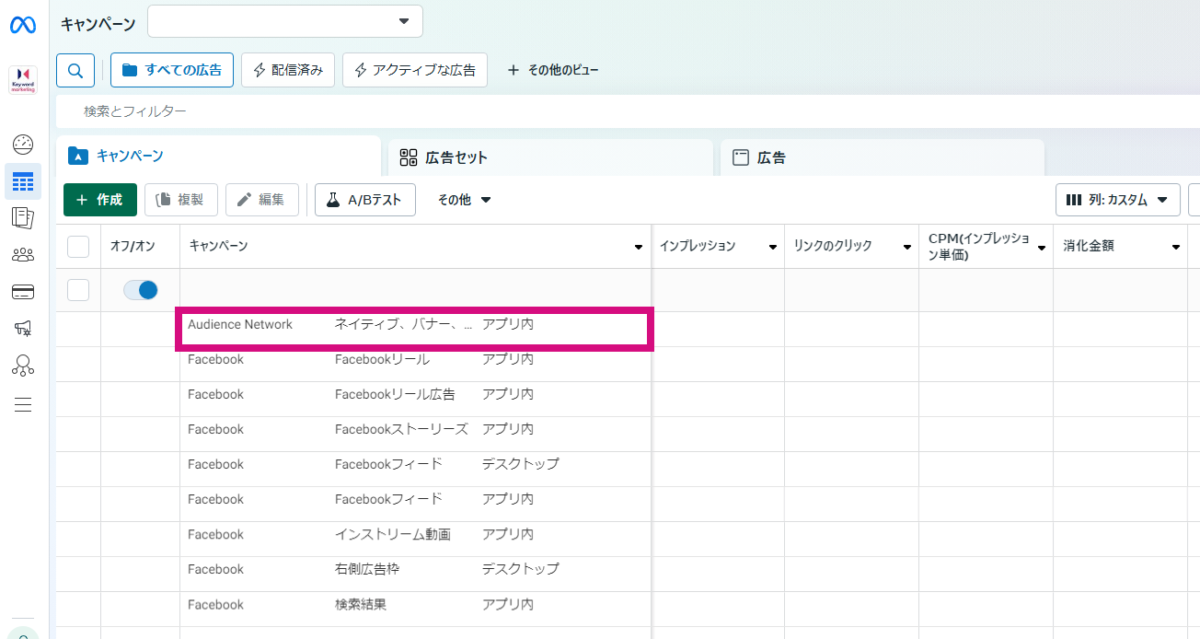Open the audiences people icon

point(23,255)
